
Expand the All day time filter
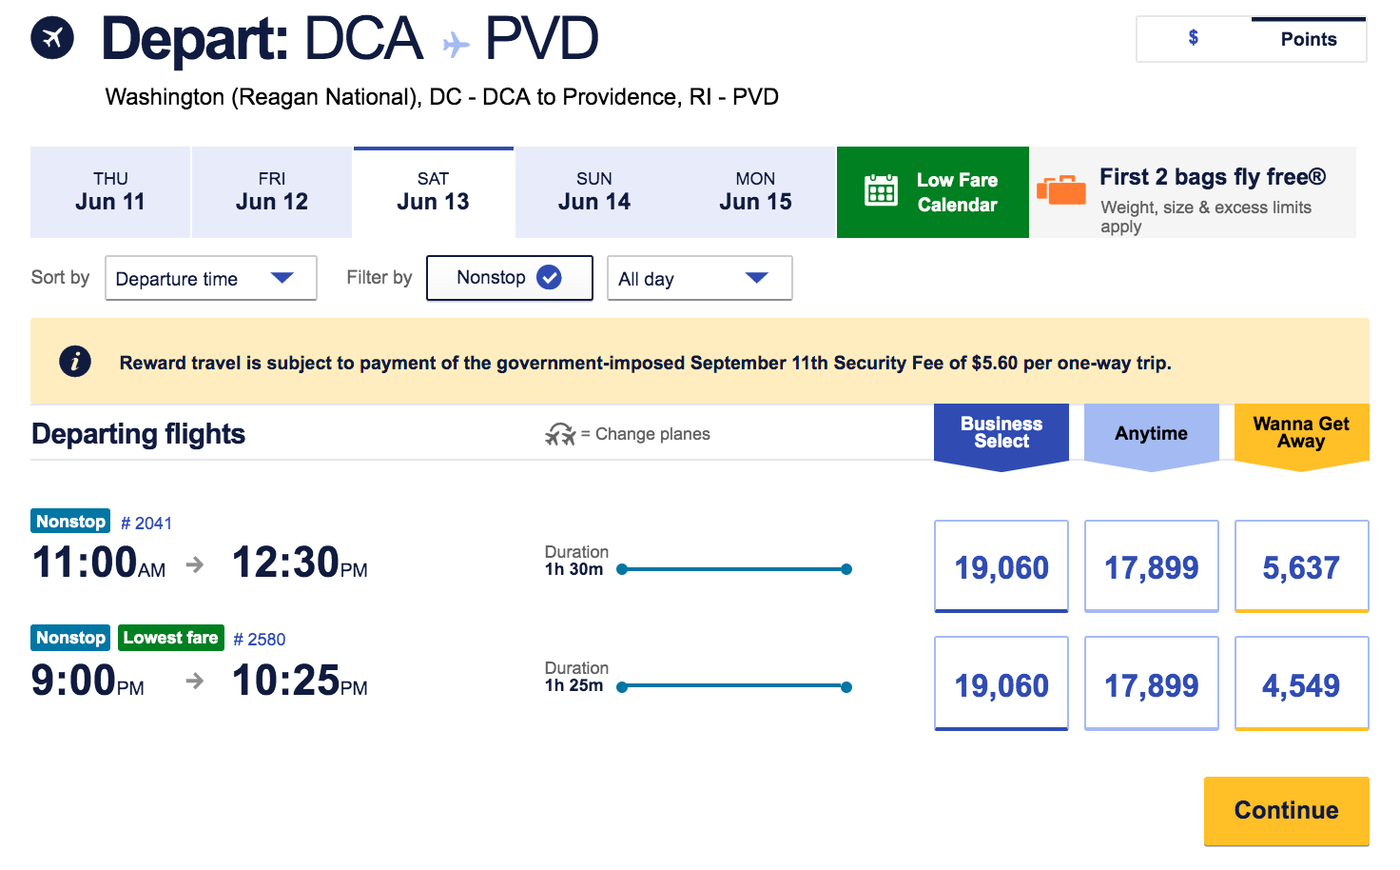[699, 278]
